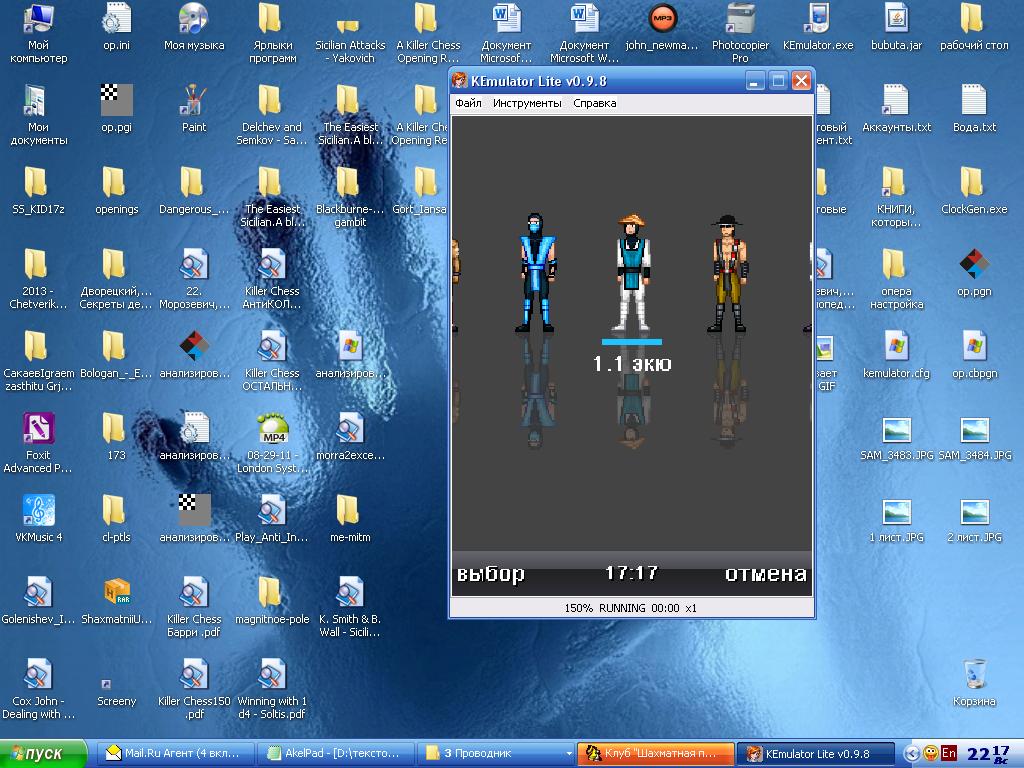Open the Справка menu
The height and width of the screenshot is (768, 1024).
[594, 103]
